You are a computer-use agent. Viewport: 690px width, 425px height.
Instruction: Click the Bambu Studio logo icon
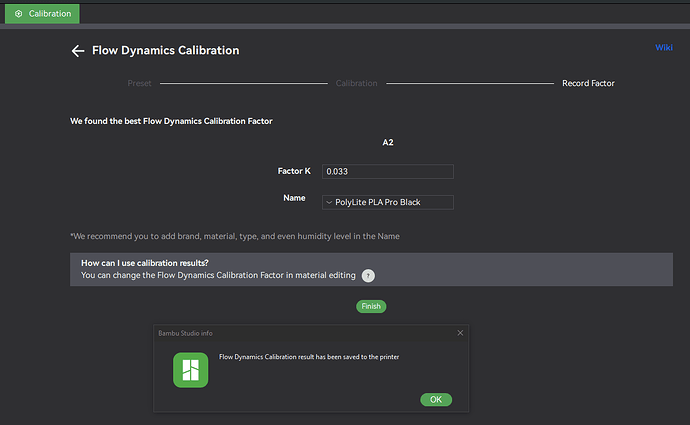point(191,370)
